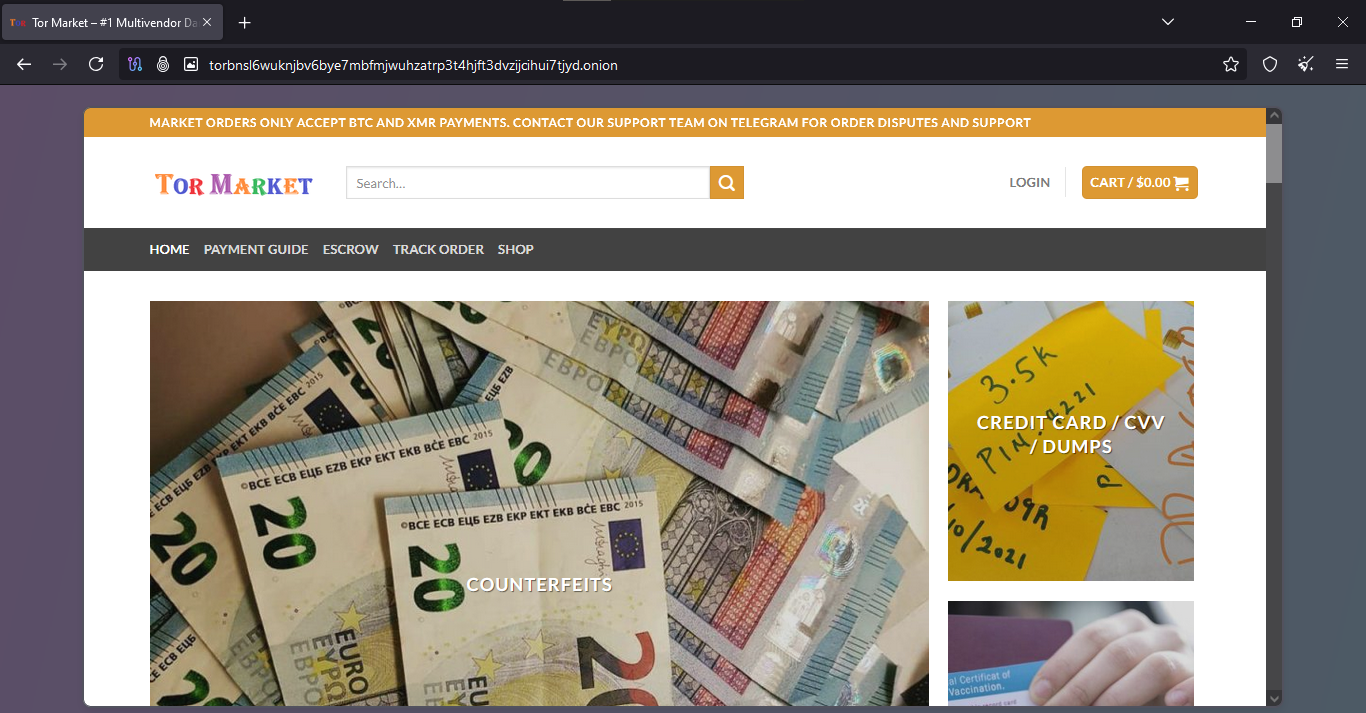Focus the Search... input field
This screenshot has height=713, width=1366.
(528, 183)
